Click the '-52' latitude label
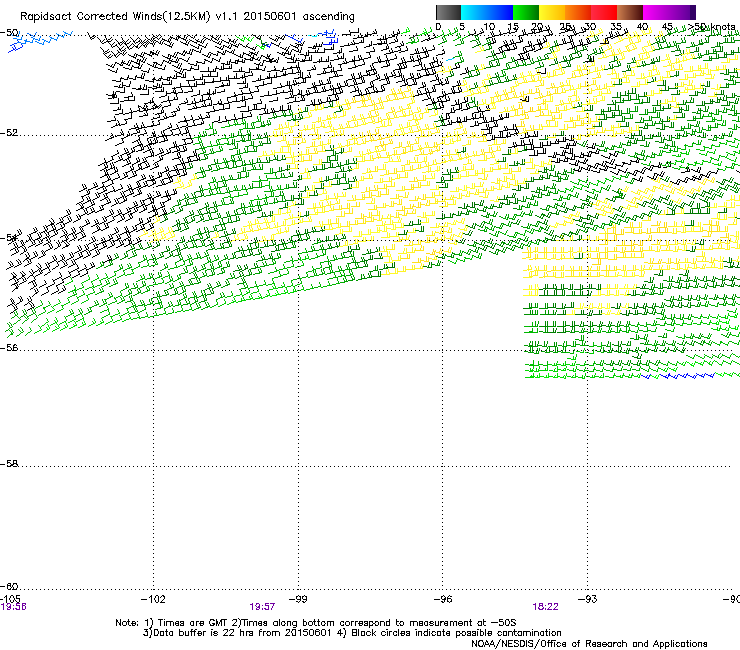This screenshot has width=740, height=650. click(x=9, y=133)
